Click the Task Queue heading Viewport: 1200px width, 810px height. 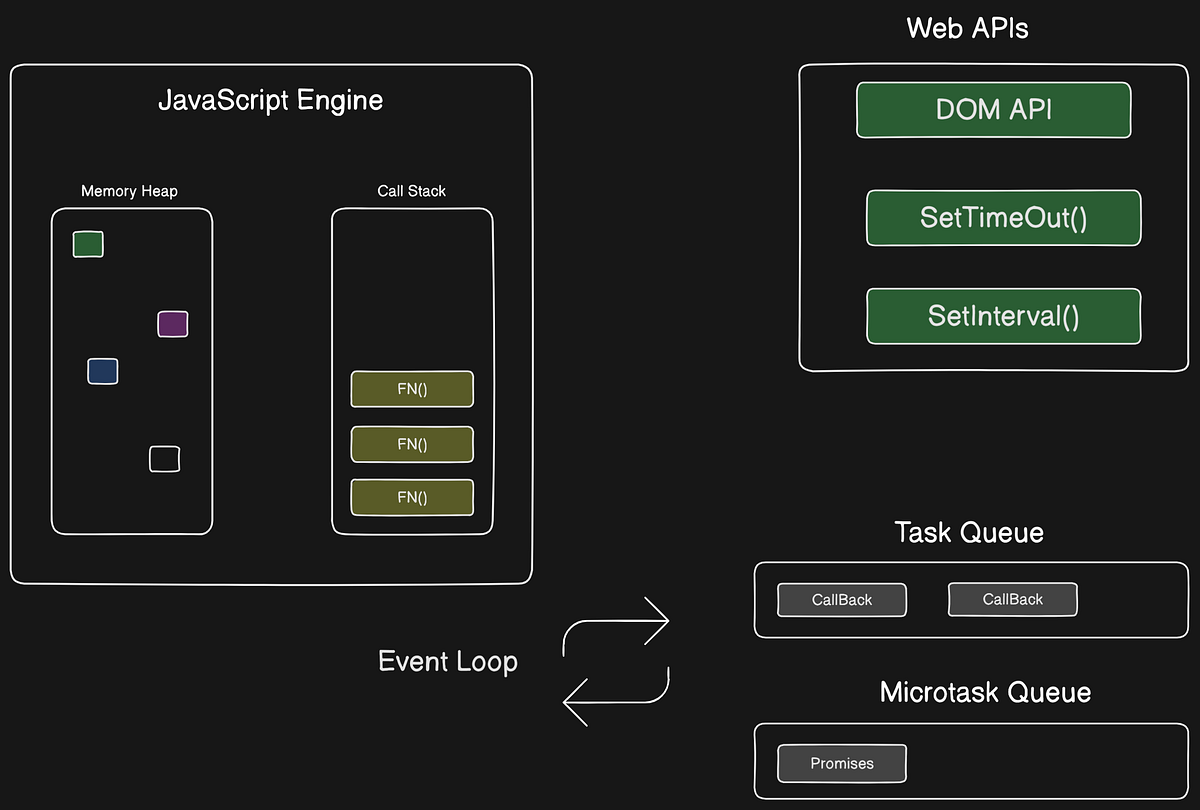pos(968,532)
